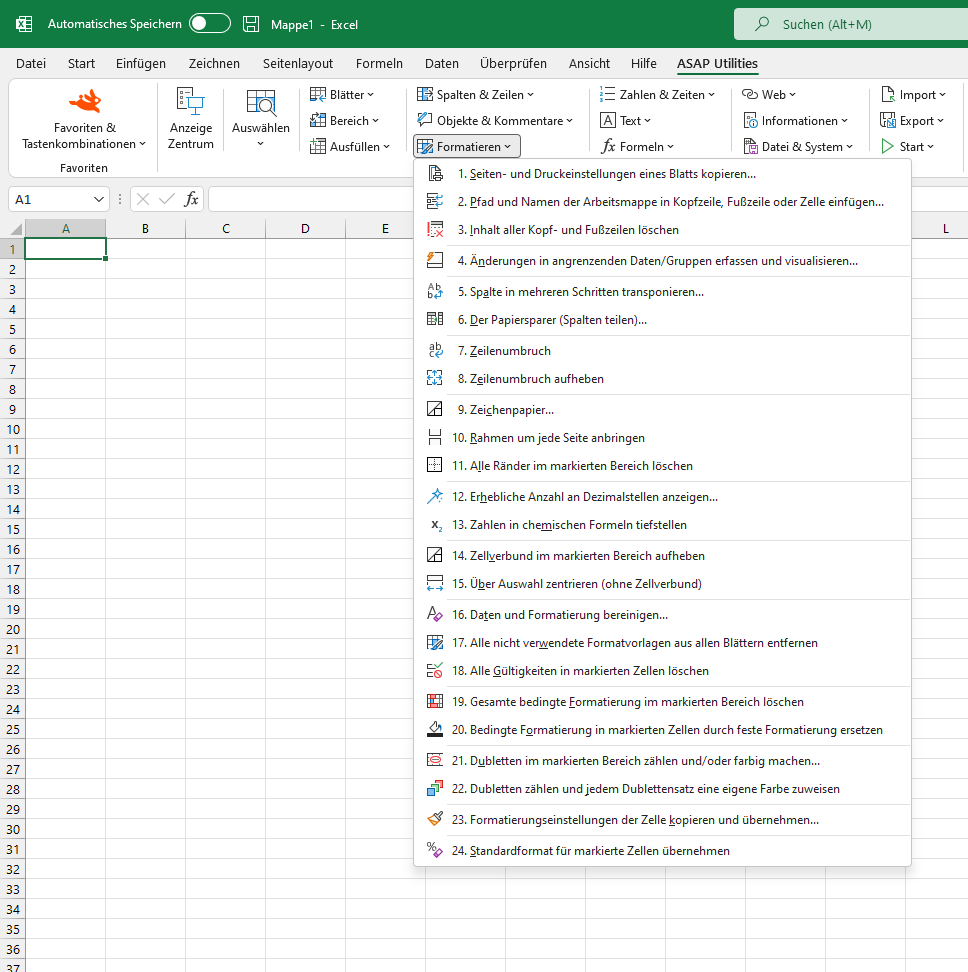This screenshot has width=968, height=972.
Task: Choose menu item 7. Zeilenumbruch
Action: pyautogui.click(x=662, y=350)
